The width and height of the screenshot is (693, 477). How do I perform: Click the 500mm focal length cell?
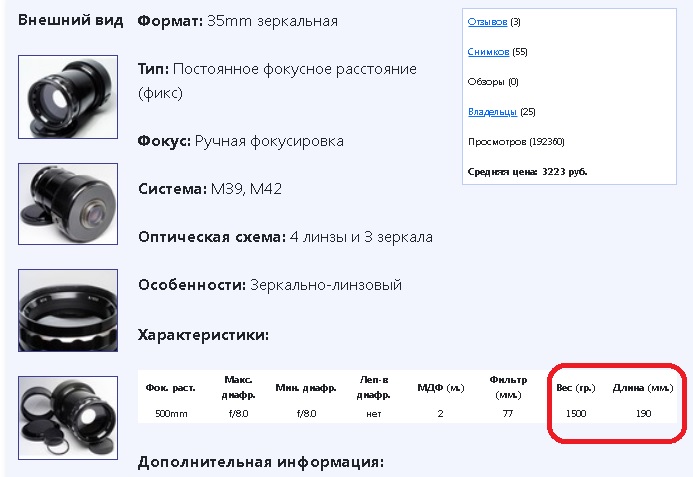171,414
